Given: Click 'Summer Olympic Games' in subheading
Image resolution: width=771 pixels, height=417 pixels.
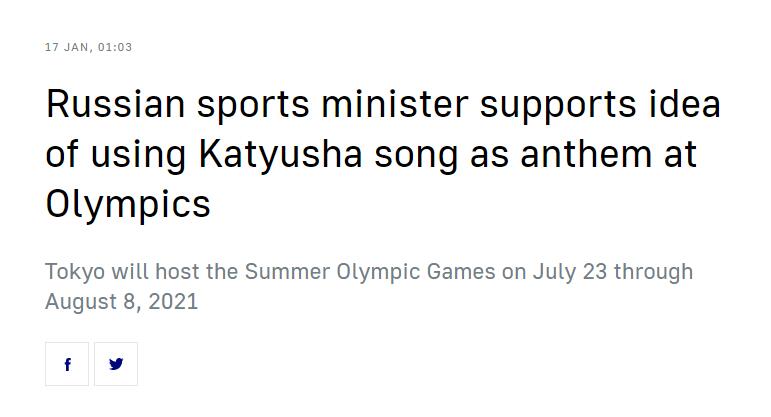Looking at the screenshot, I should coord(370,272).
